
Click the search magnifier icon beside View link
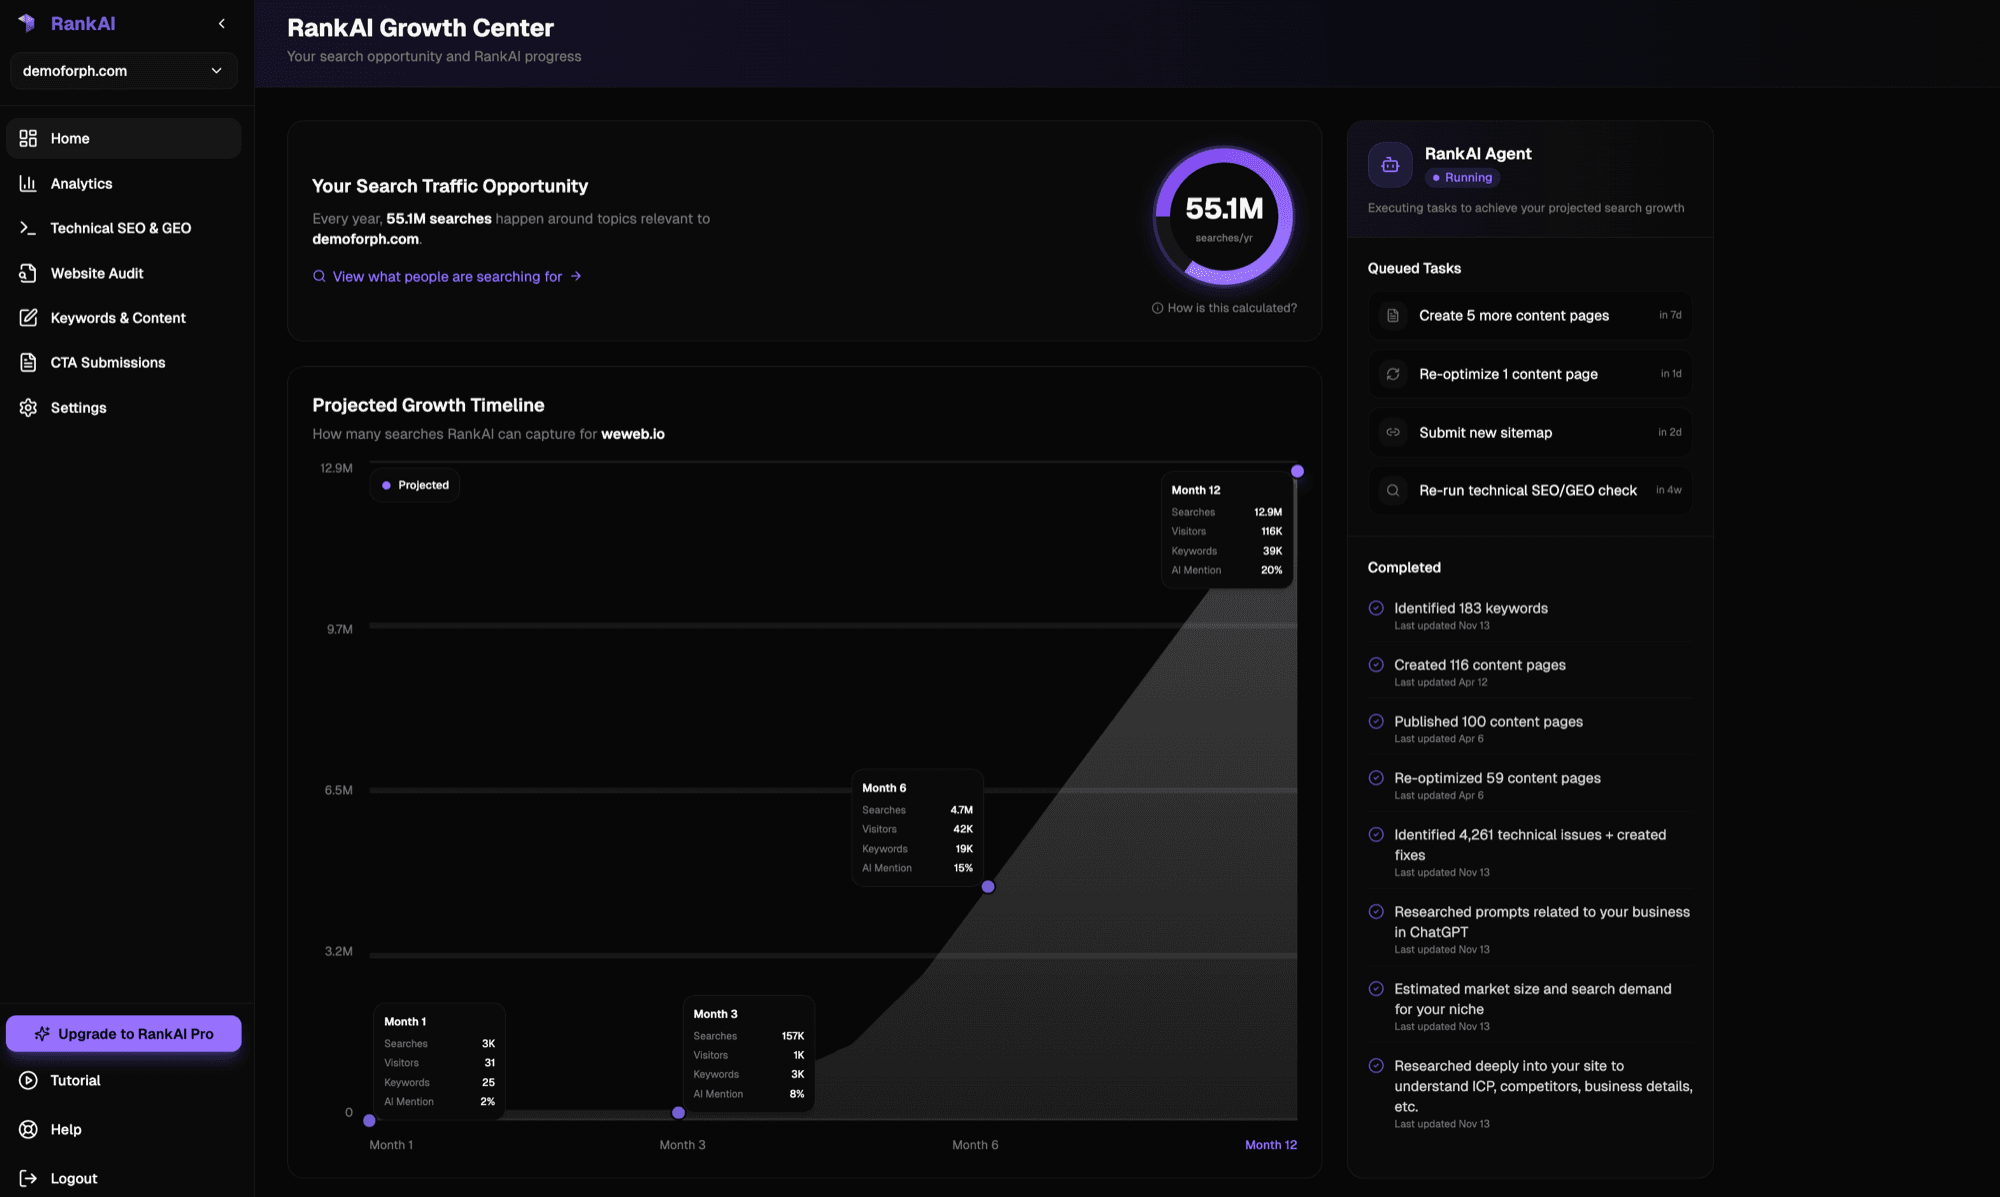(x=319, y=276)
